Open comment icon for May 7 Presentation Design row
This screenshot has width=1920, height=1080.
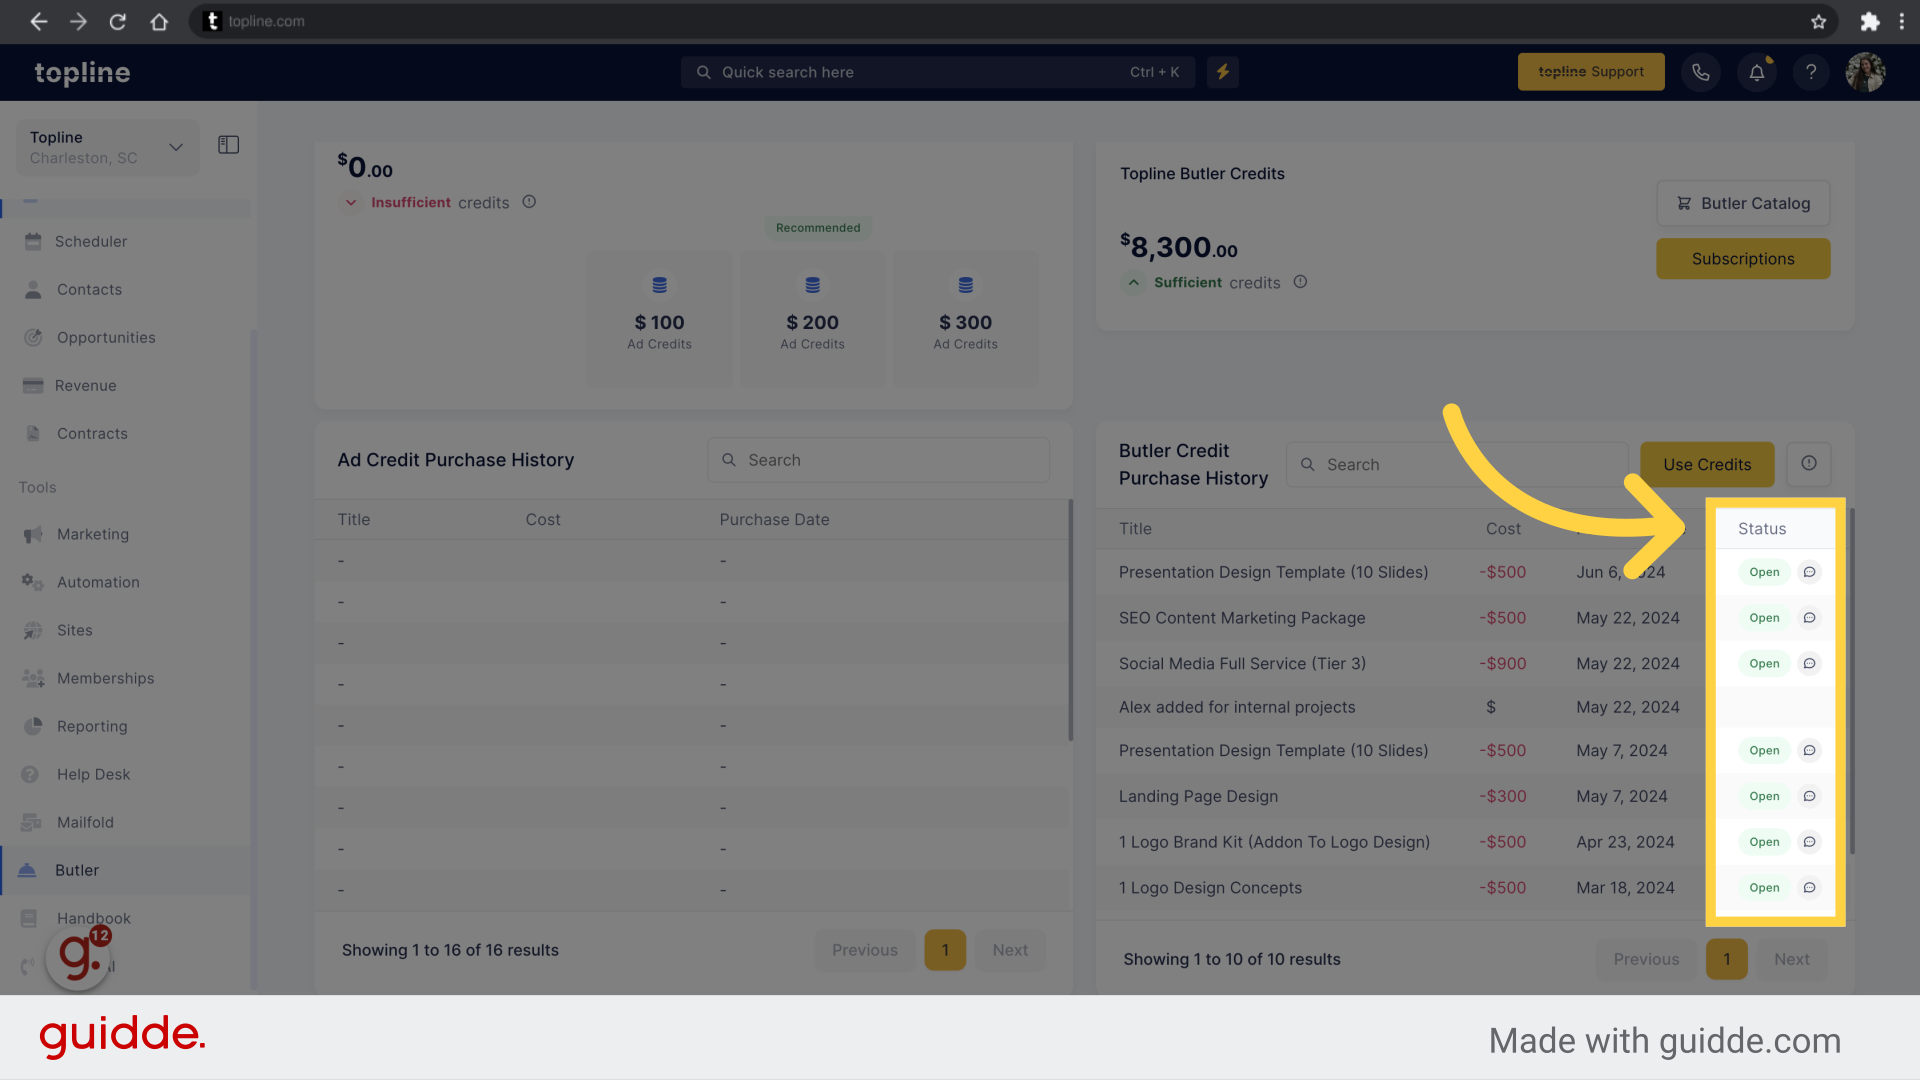(1809, 751)
